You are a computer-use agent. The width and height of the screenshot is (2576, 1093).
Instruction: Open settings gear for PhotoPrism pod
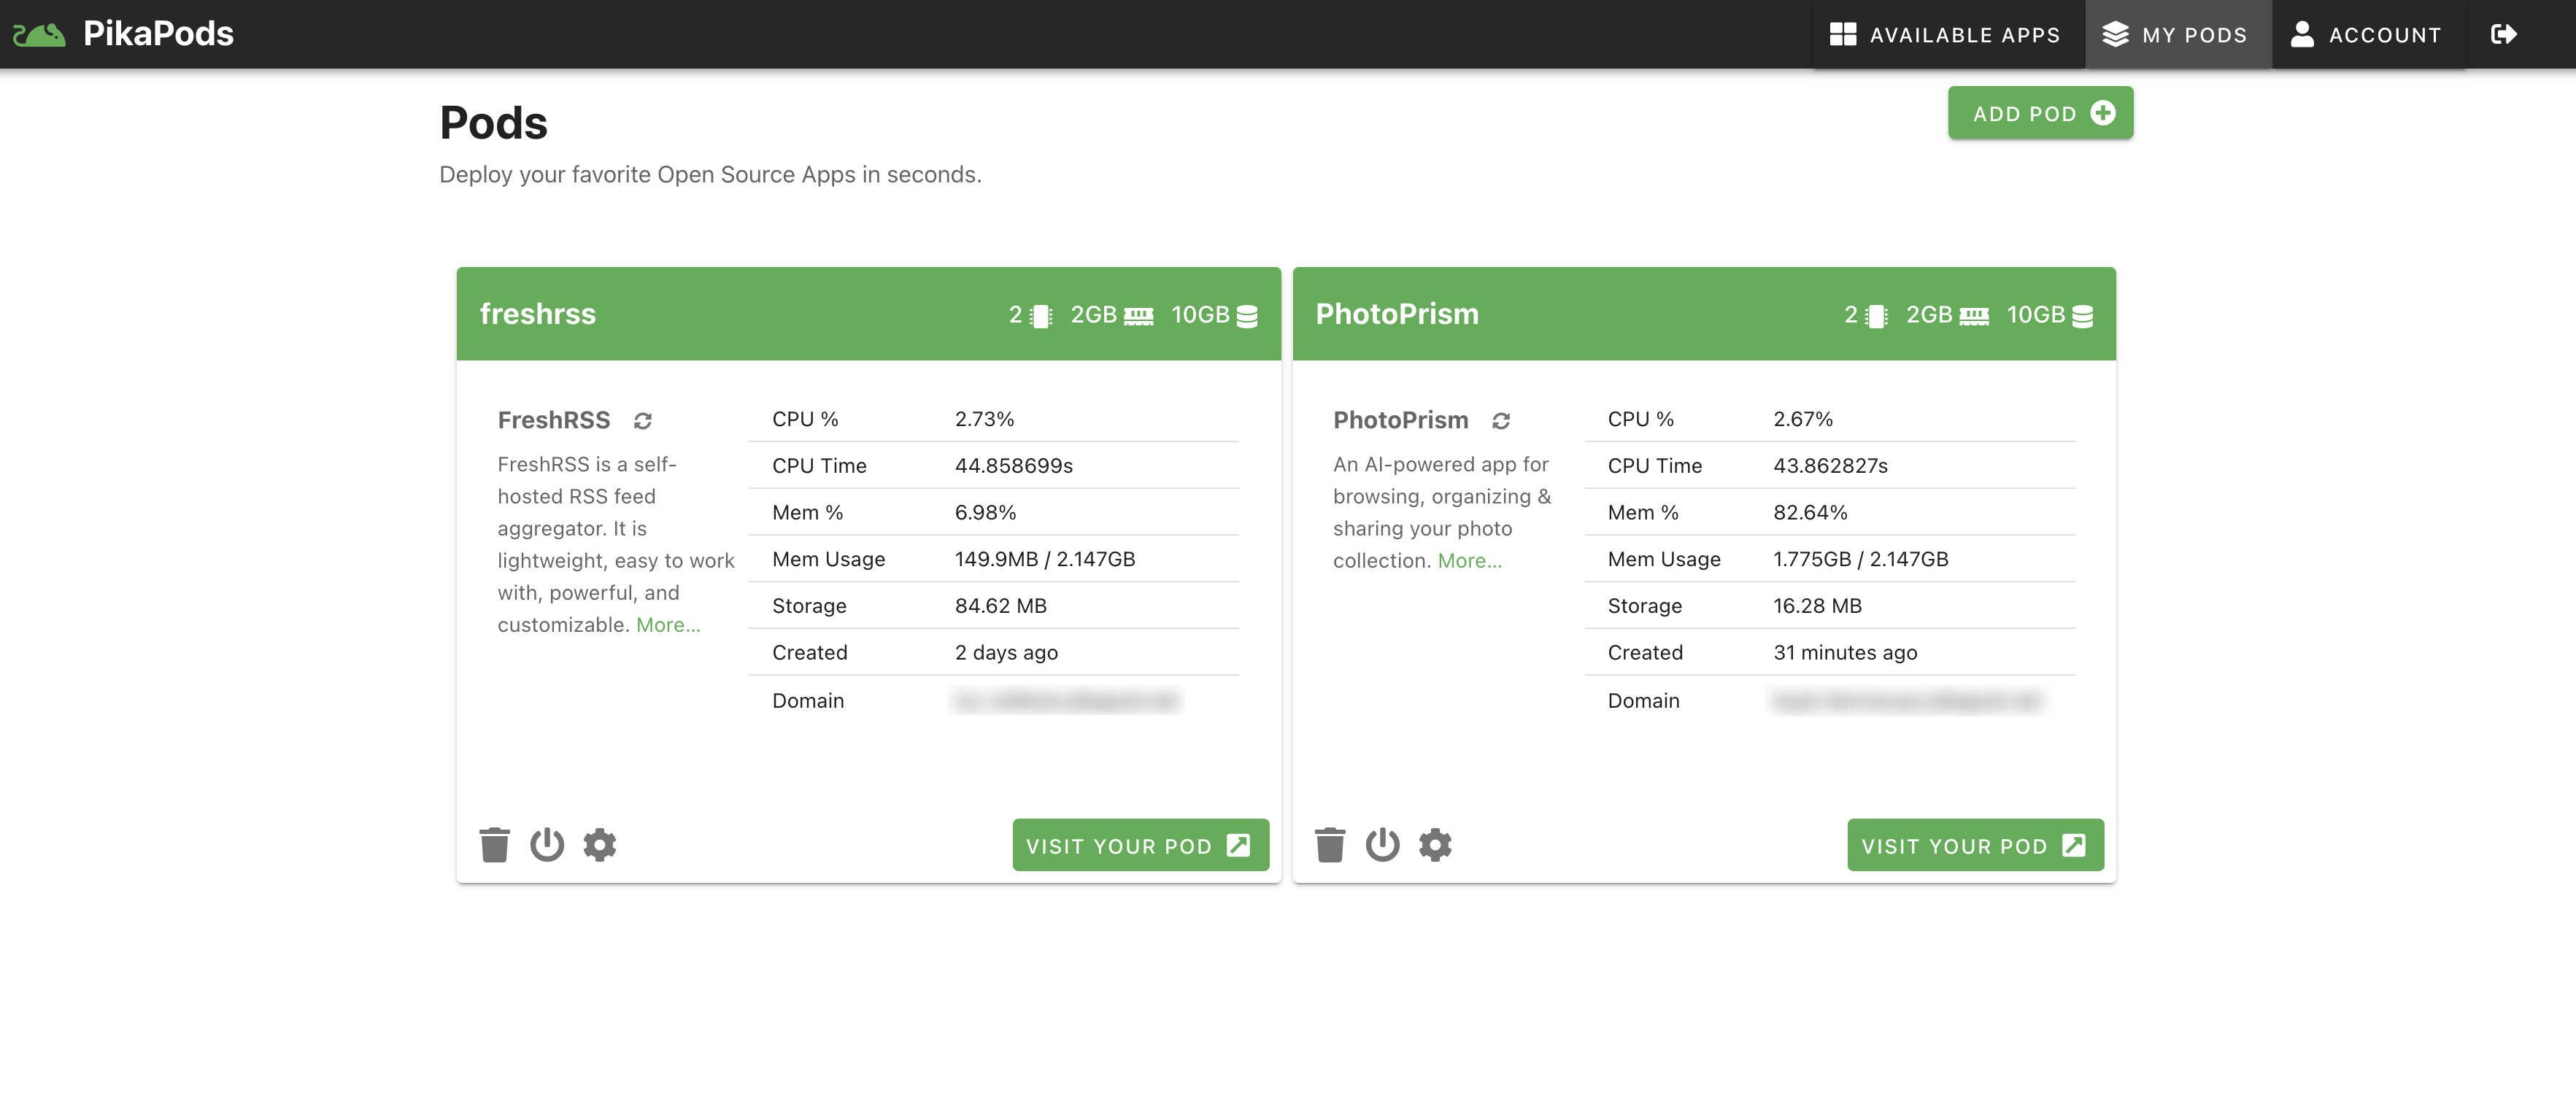click(1435, 845)
